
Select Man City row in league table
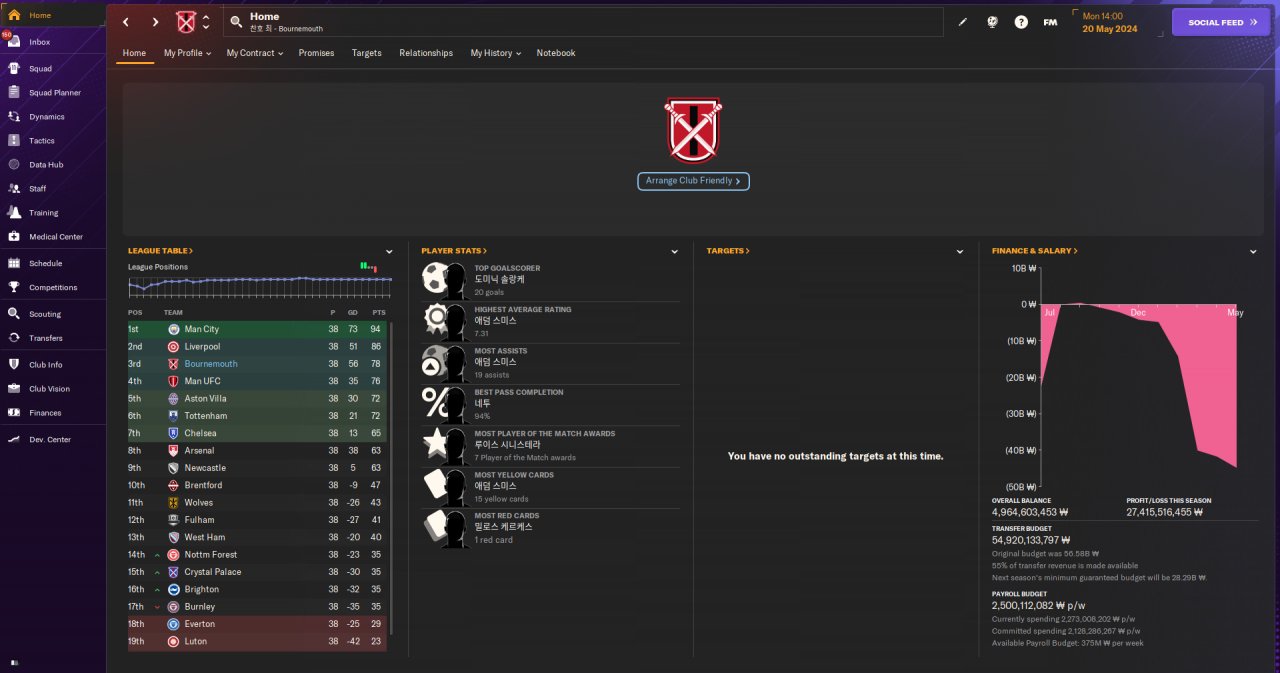[x=259, y=329]
